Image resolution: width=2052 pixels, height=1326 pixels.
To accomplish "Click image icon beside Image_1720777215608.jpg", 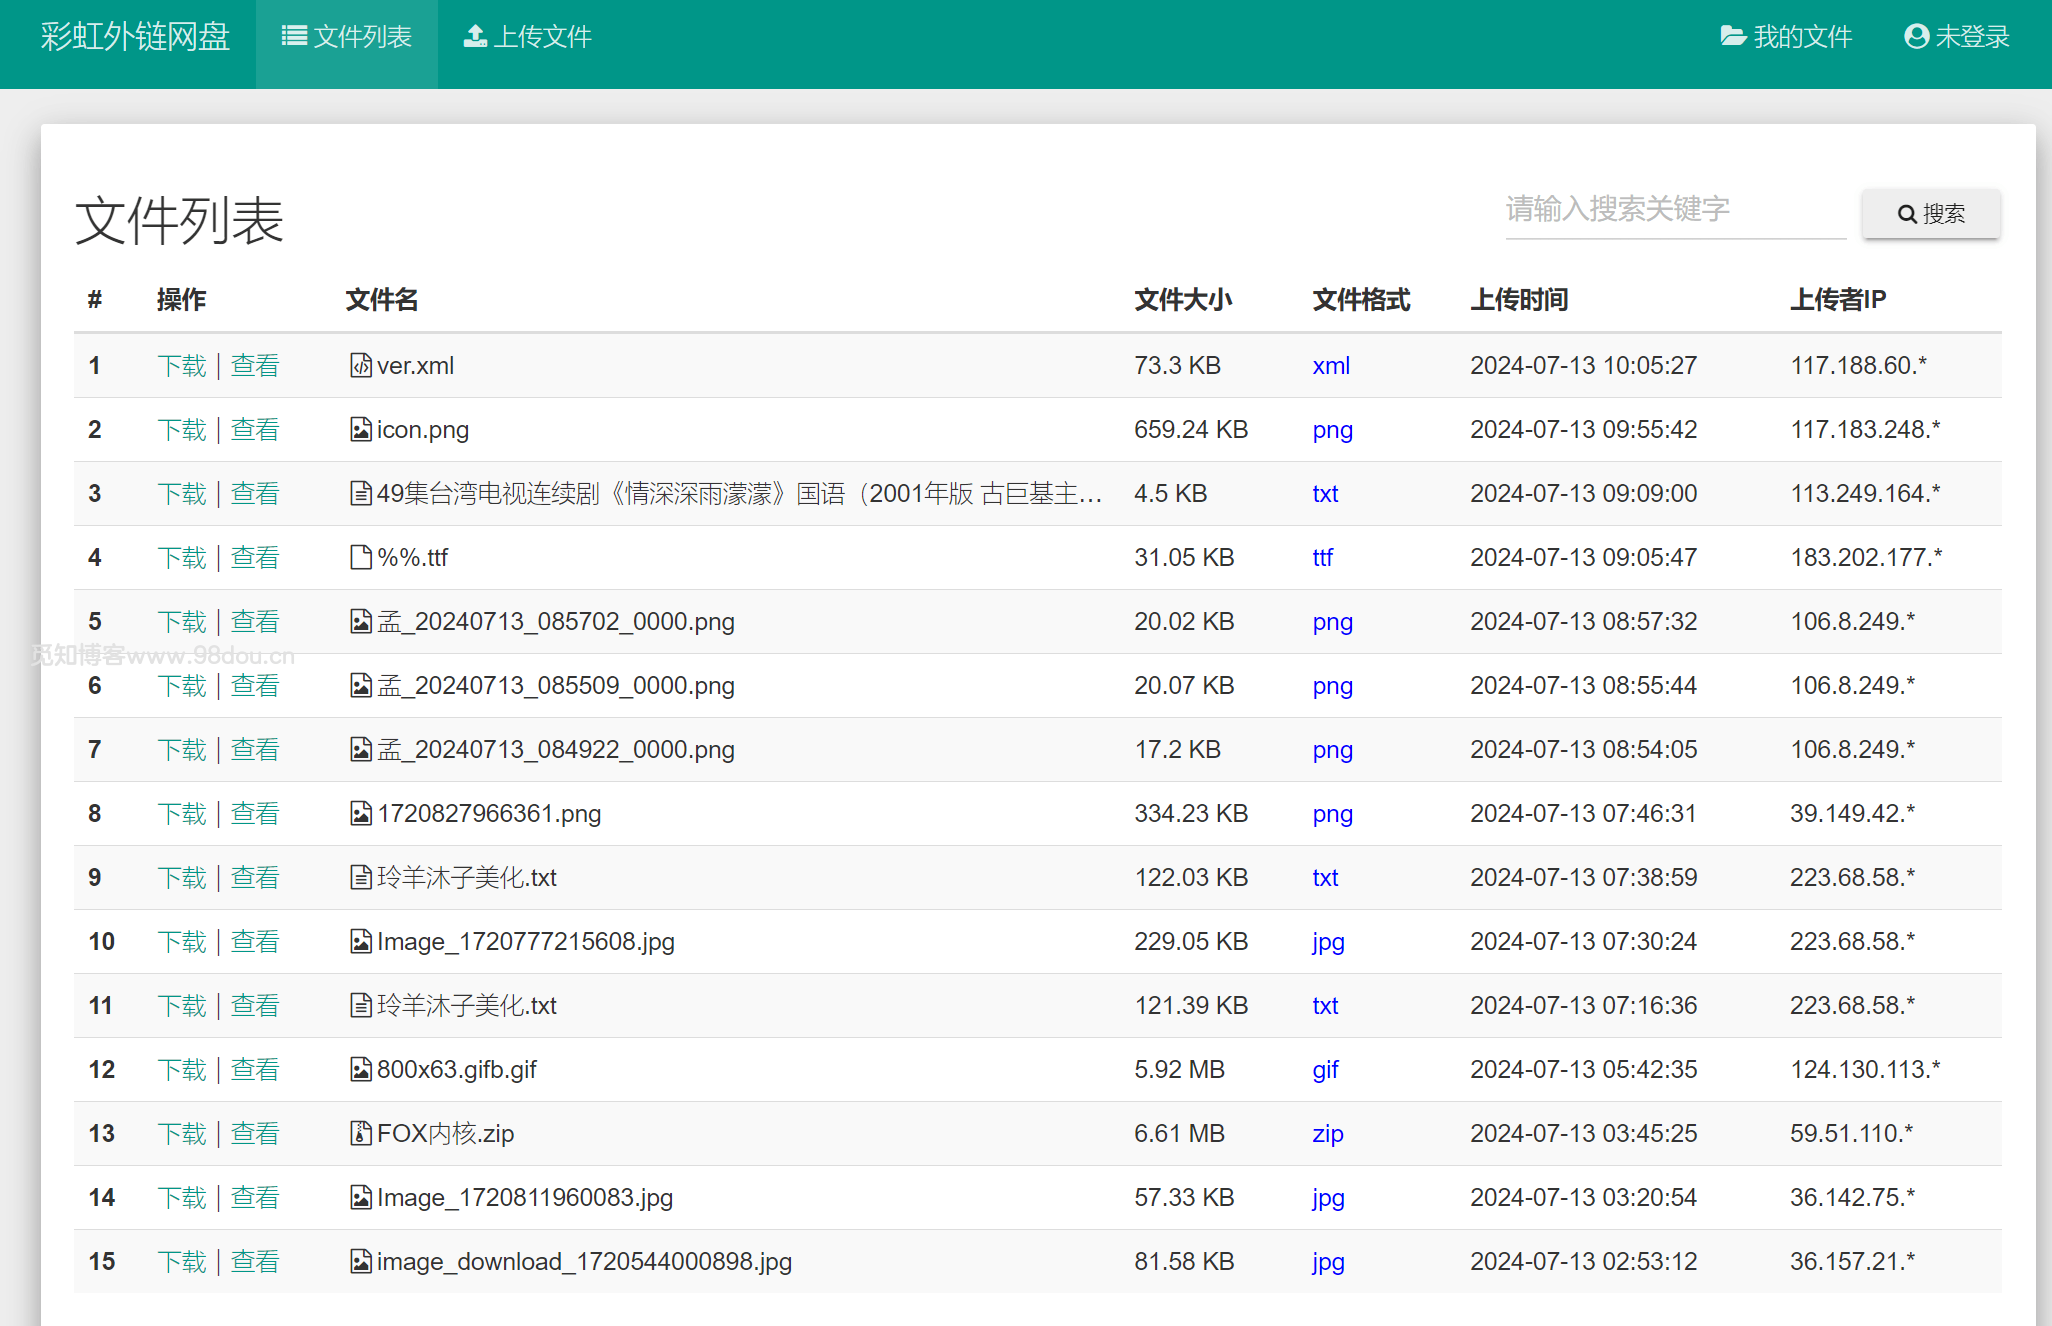I will (361, 942).
